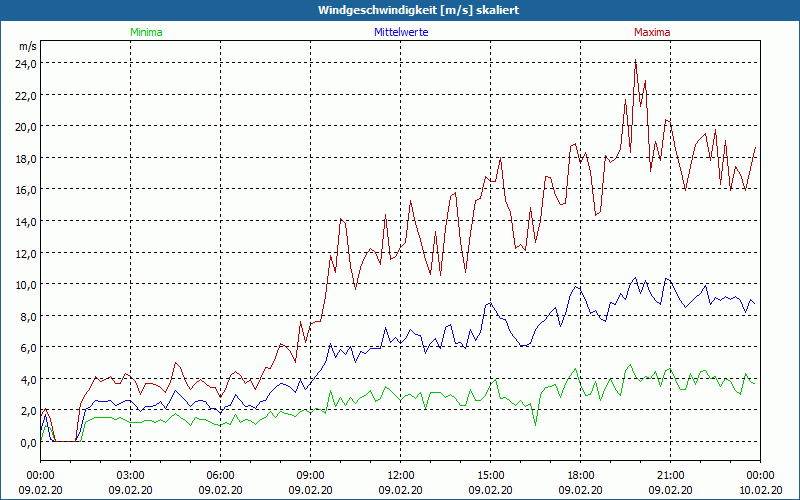Click the m/s unit label
800x500 pixels.
pos(27,46)
